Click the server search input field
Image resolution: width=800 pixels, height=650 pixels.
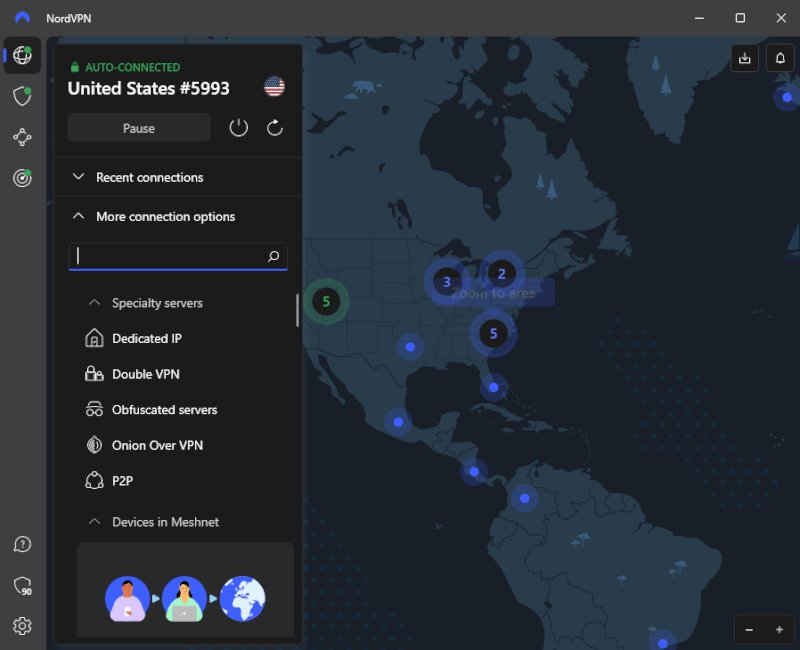coord(178,256)
